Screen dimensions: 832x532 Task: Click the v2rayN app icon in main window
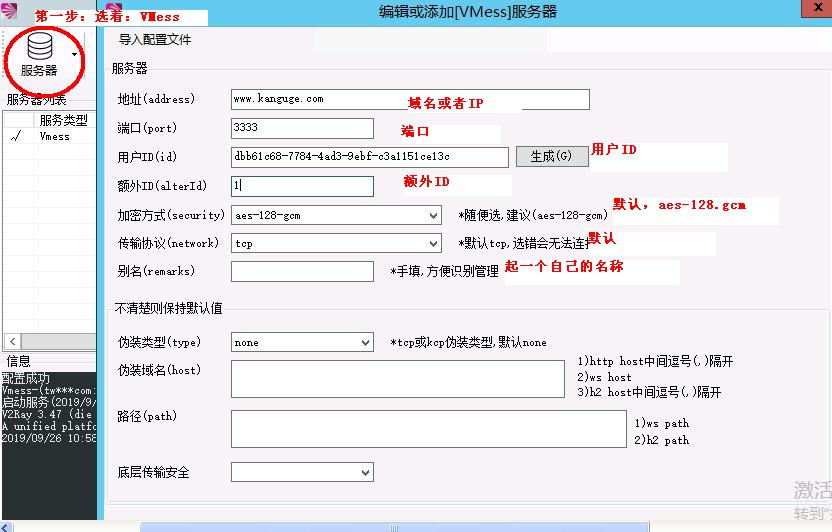point(9,9)
